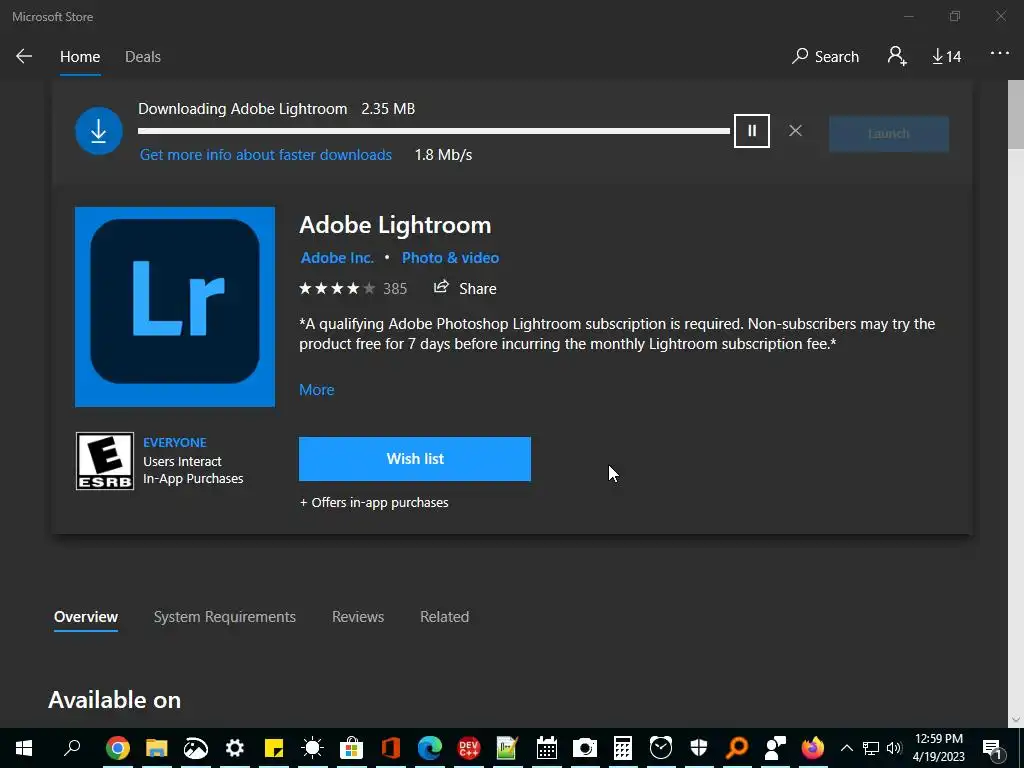1024x768 pixels.
Task: Open the sun brightness app icon
Action: pyautogui.click(x=312, y=748)
